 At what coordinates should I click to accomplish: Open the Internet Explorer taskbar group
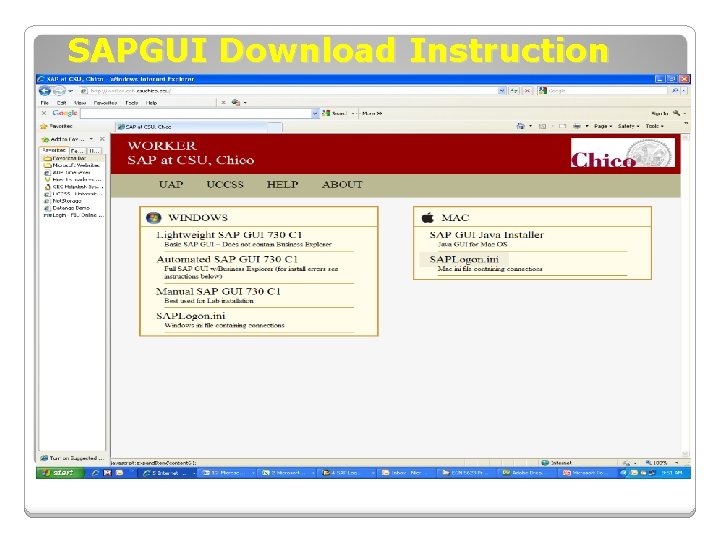(x=168, y=472)
